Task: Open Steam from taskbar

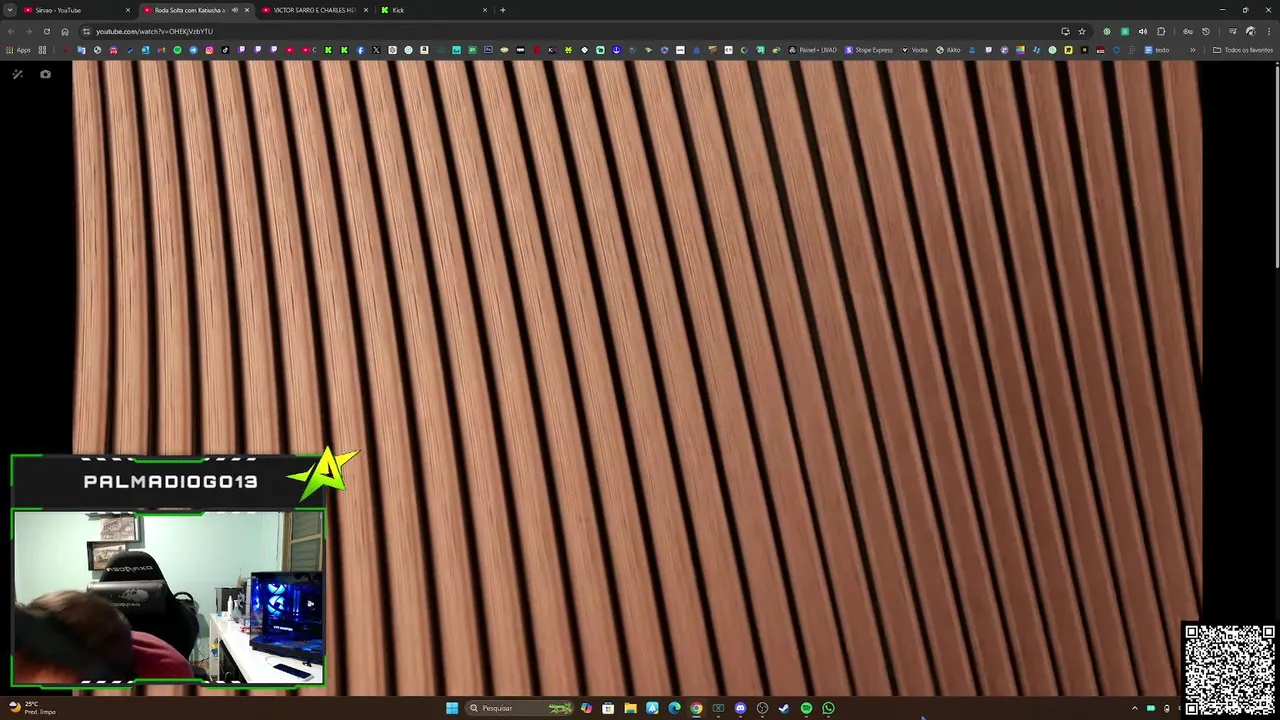Action: tap(784, 708)
